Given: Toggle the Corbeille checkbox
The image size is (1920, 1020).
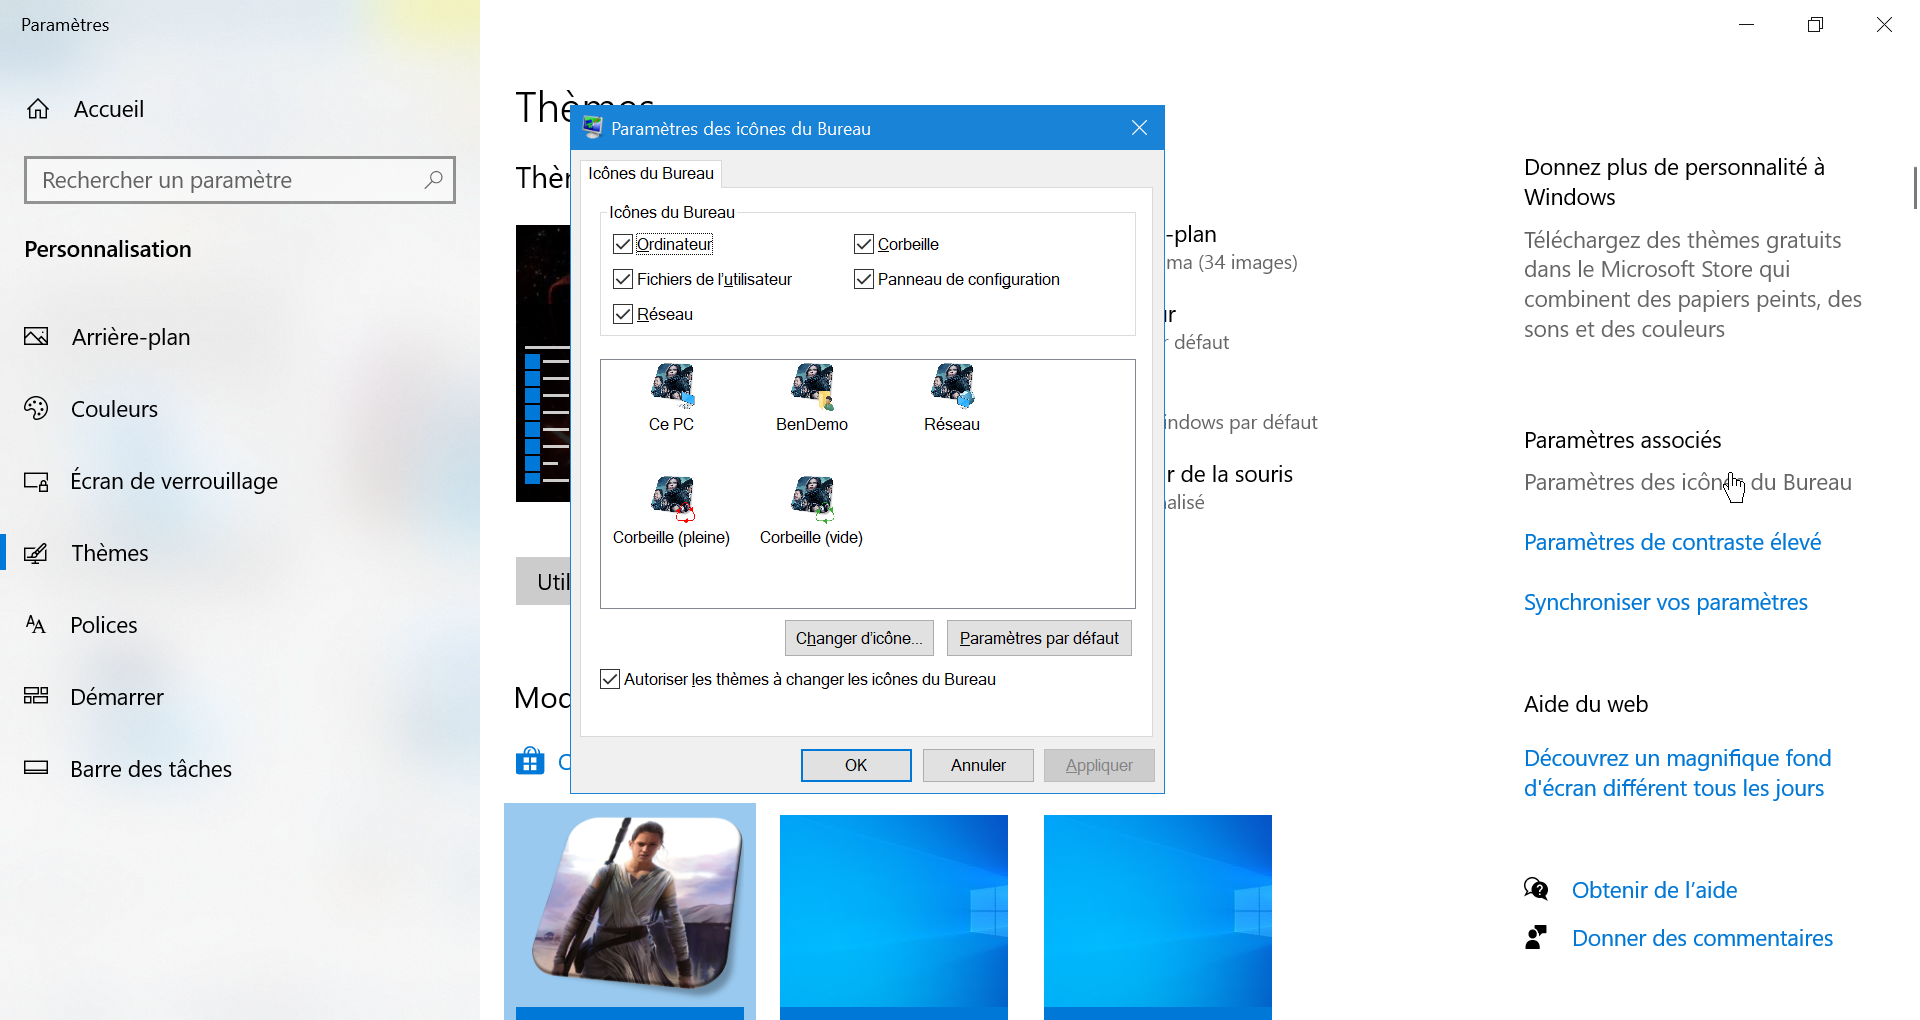Looking at the screenshot, I should pos(864,244).
